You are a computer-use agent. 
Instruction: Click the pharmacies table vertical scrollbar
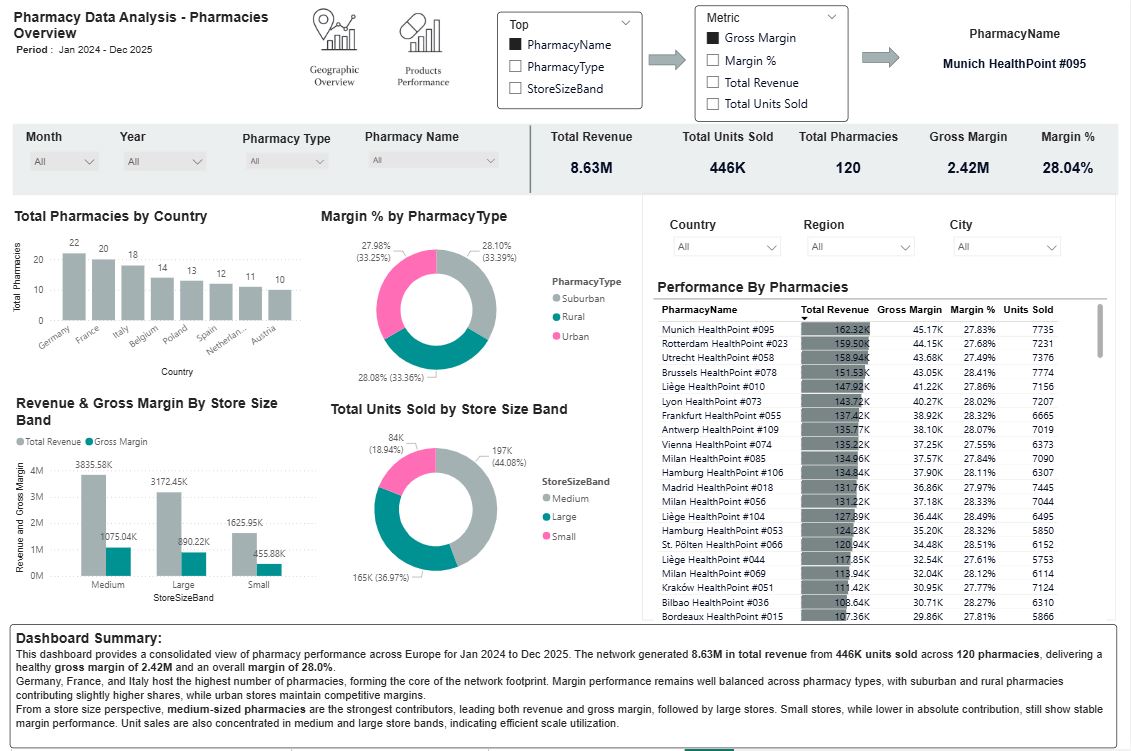pos(1101,331)
